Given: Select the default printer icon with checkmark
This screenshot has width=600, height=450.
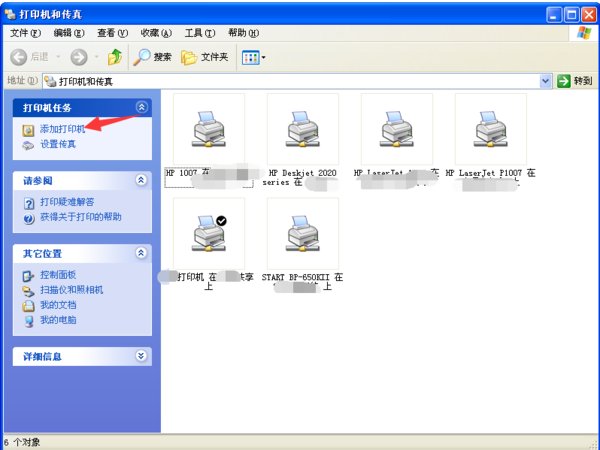Looking at the screenshot, I should pos(209,233).
